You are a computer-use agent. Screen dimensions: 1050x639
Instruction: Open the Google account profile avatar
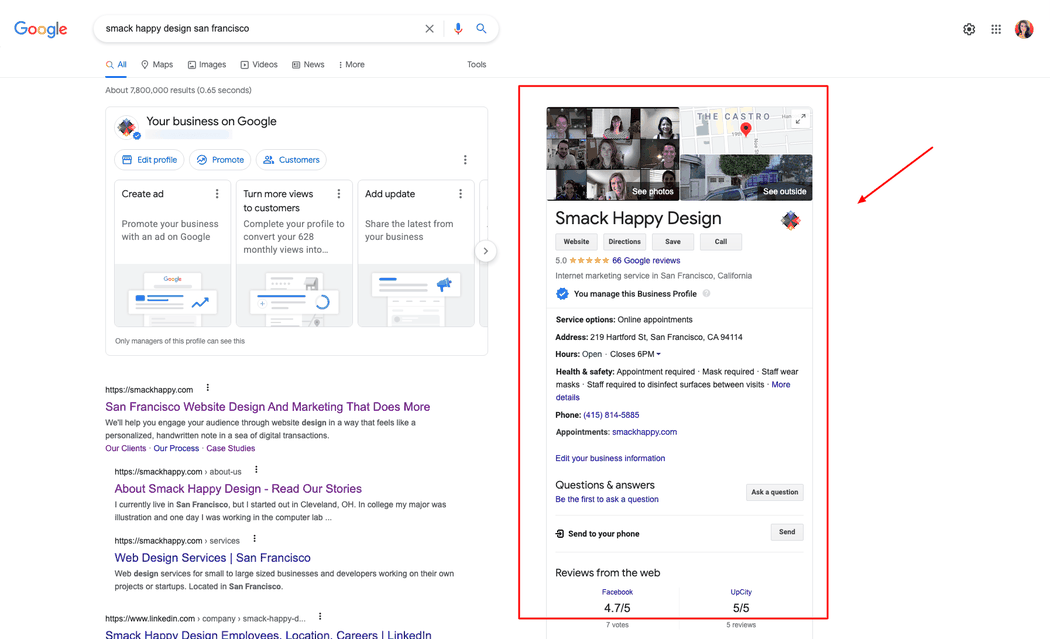[1024, 29]
